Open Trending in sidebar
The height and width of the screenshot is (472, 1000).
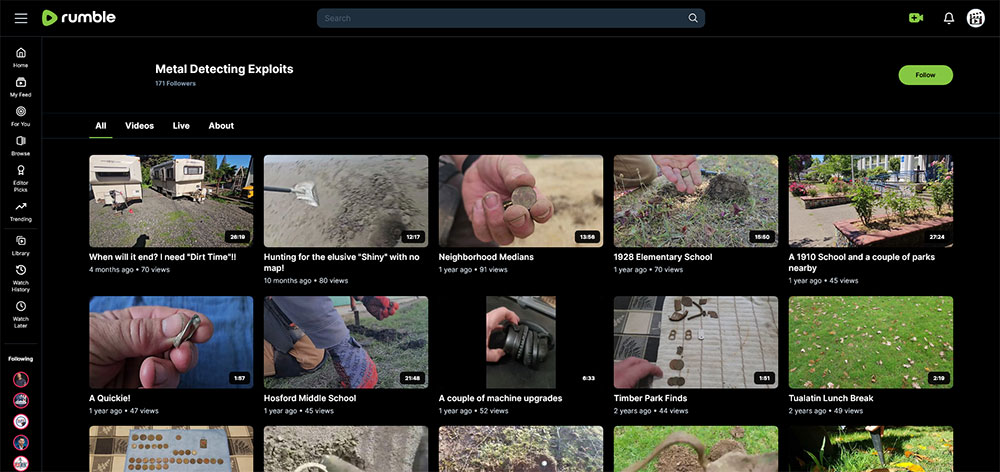(20, 212)
